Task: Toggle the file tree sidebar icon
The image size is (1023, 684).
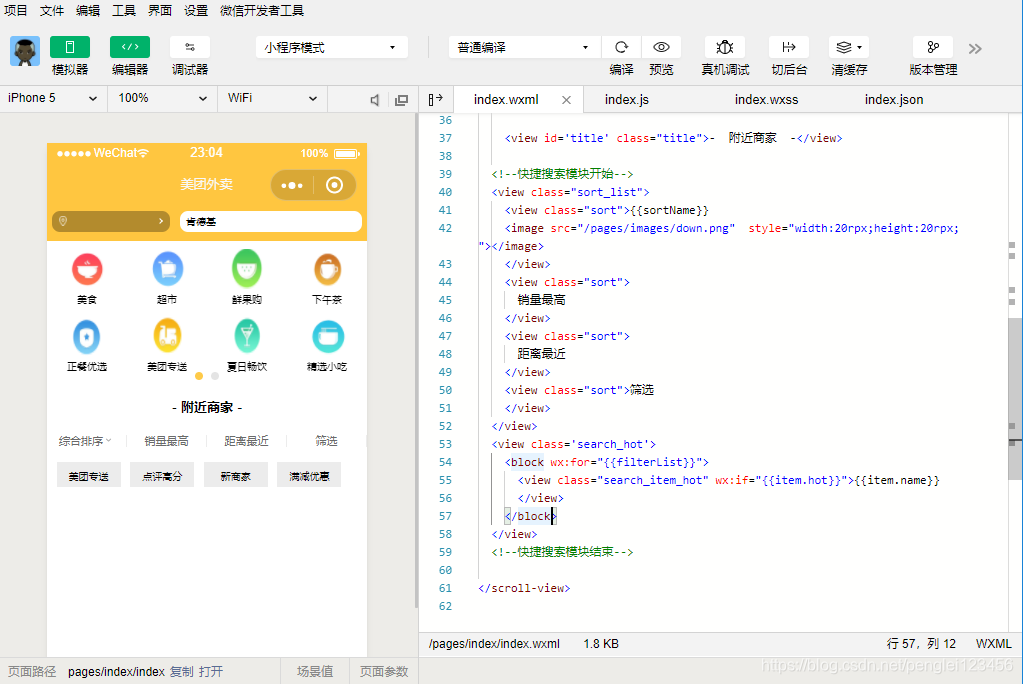Action: click(x=435, y=99)
